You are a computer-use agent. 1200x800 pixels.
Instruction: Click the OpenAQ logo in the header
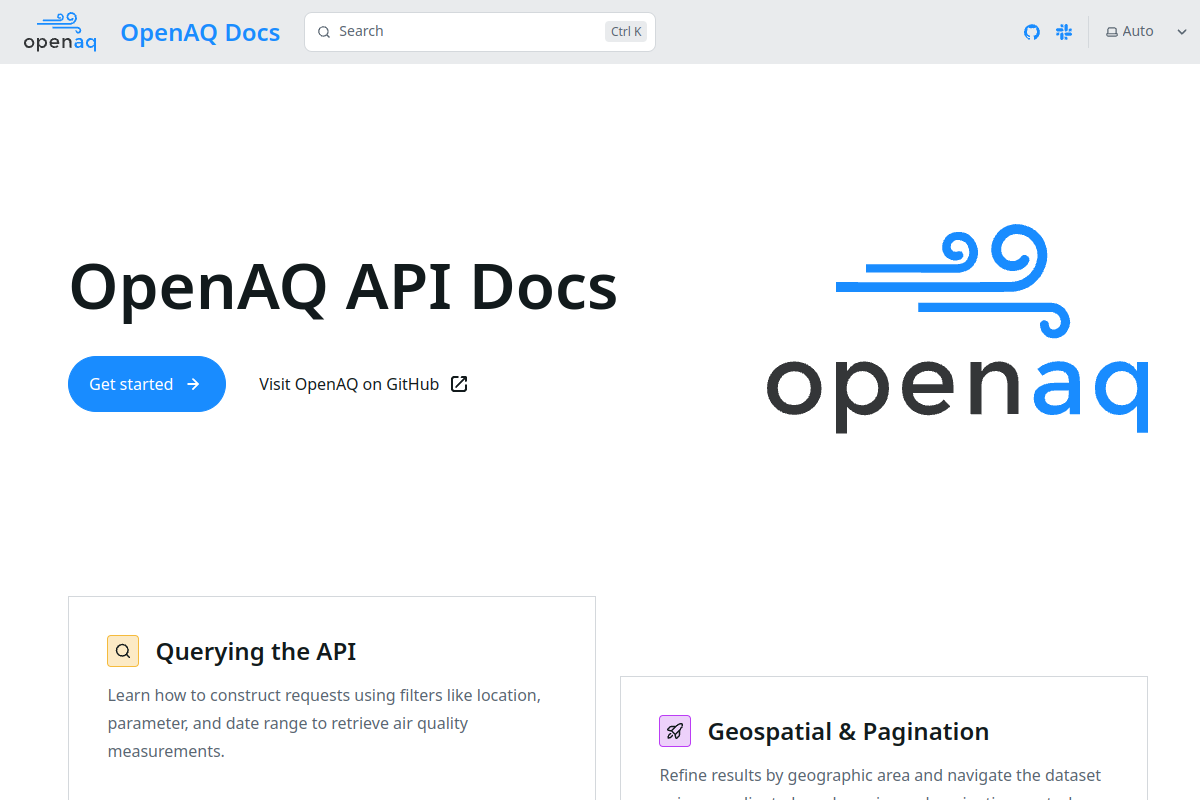pos(60,32)
